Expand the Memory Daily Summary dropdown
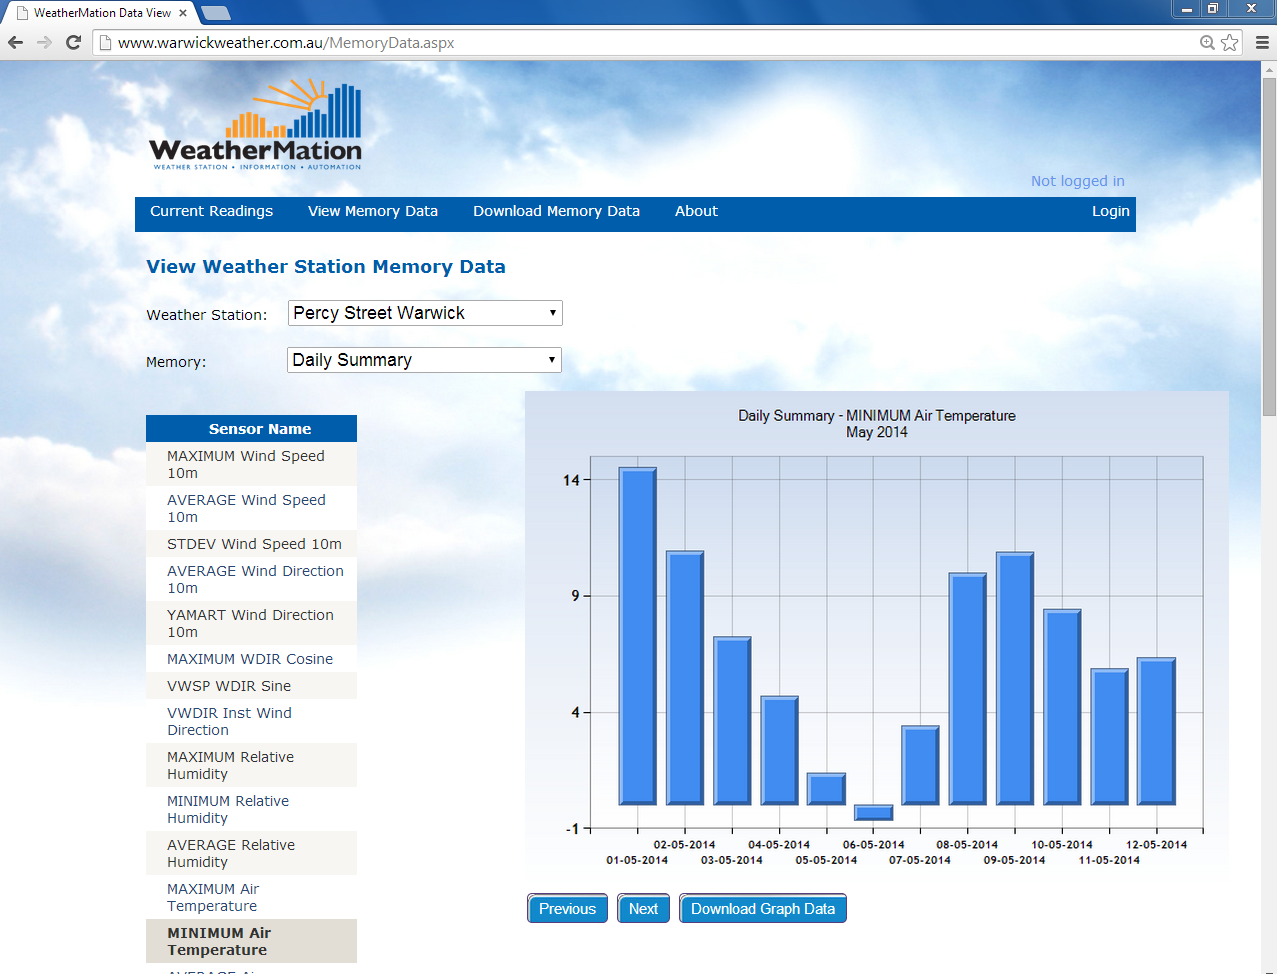This screenshot has width=1277, height=974. [x=424, y=360]
